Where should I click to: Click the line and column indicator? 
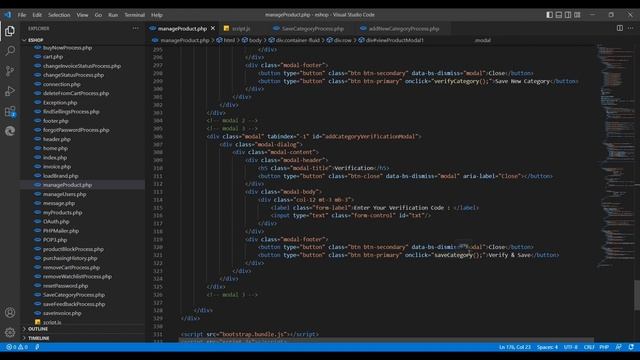coord(514,347)
